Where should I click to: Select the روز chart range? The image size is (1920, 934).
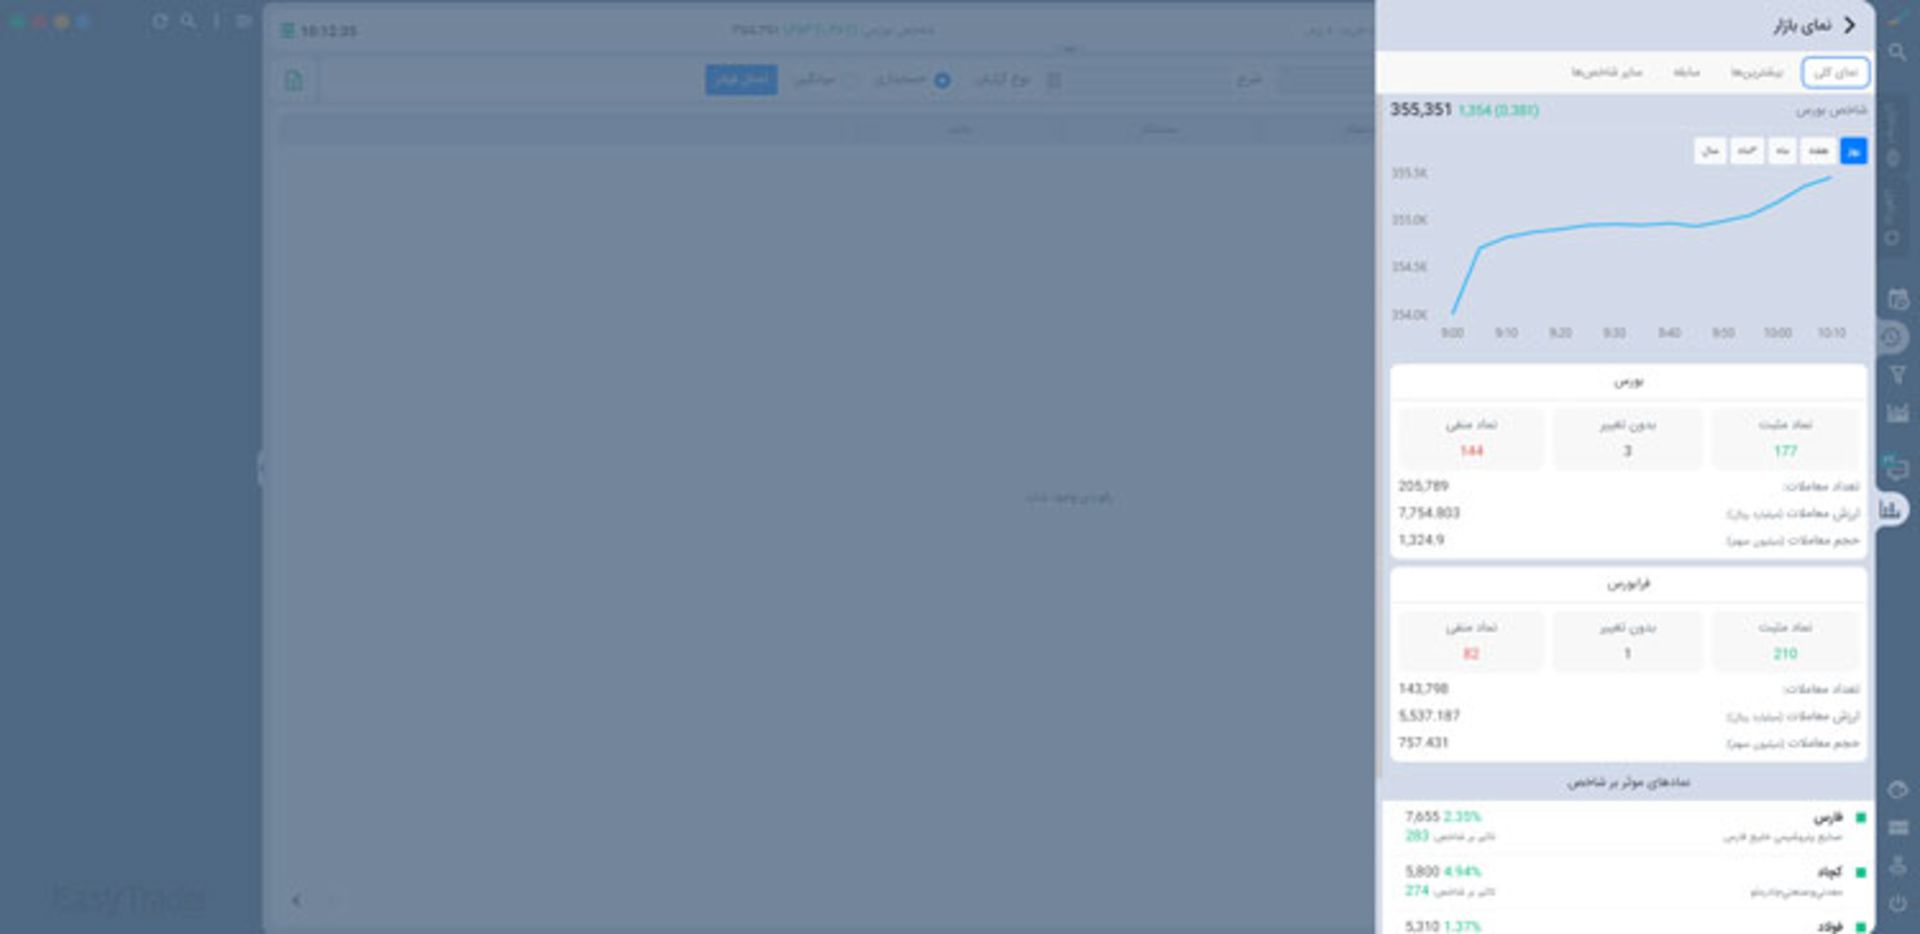(x=1853, y=151)
